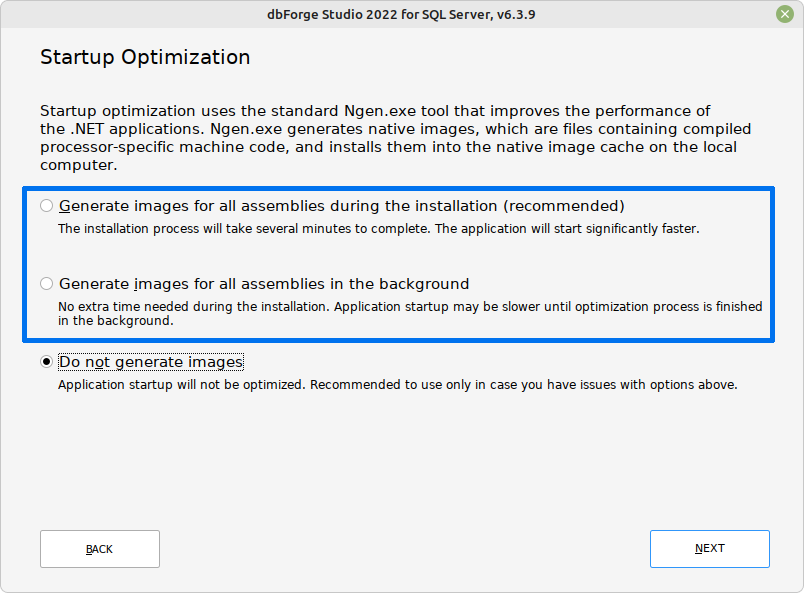The image size is (804, 593).
Task: Select the Do not generate images option
Action: point(47,362)
